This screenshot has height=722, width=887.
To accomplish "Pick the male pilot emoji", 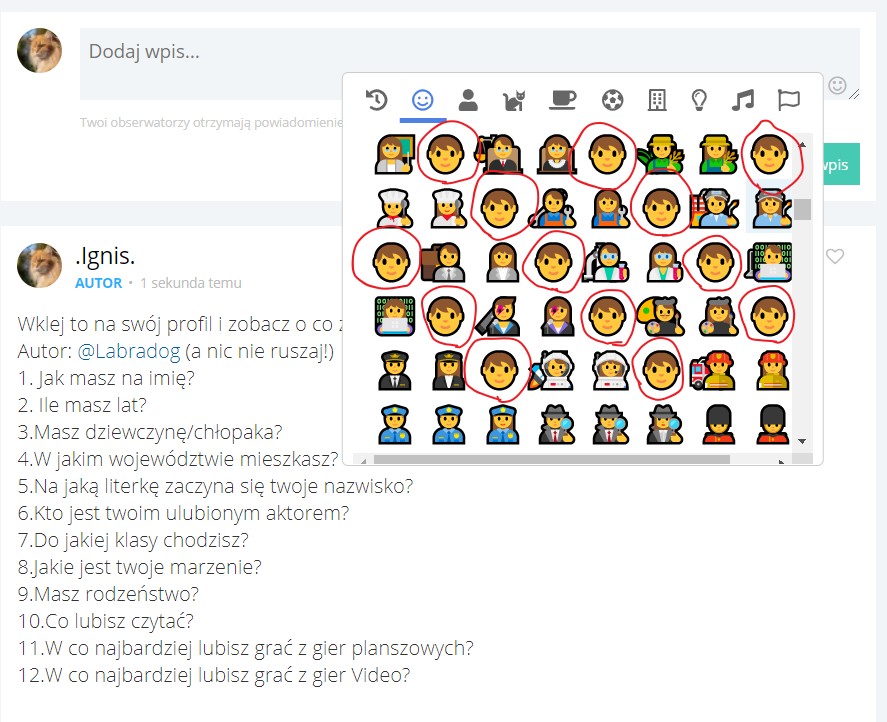I will (394, 370).
